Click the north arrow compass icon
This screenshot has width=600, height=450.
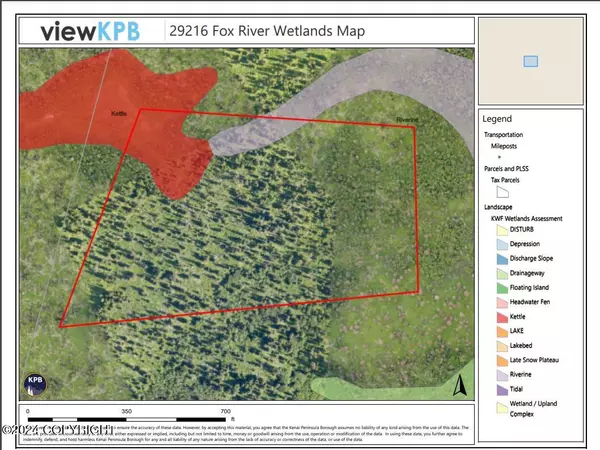459,384
